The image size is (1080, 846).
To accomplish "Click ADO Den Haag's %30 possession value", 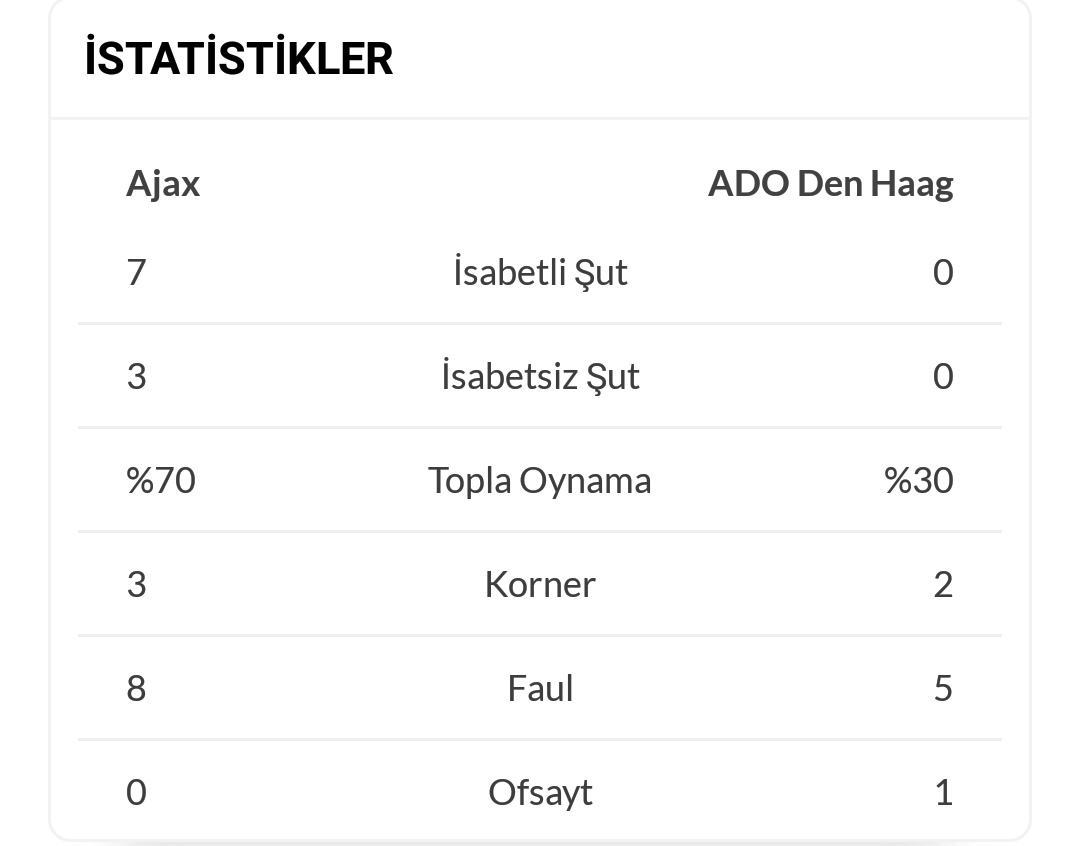I will 919,480.
